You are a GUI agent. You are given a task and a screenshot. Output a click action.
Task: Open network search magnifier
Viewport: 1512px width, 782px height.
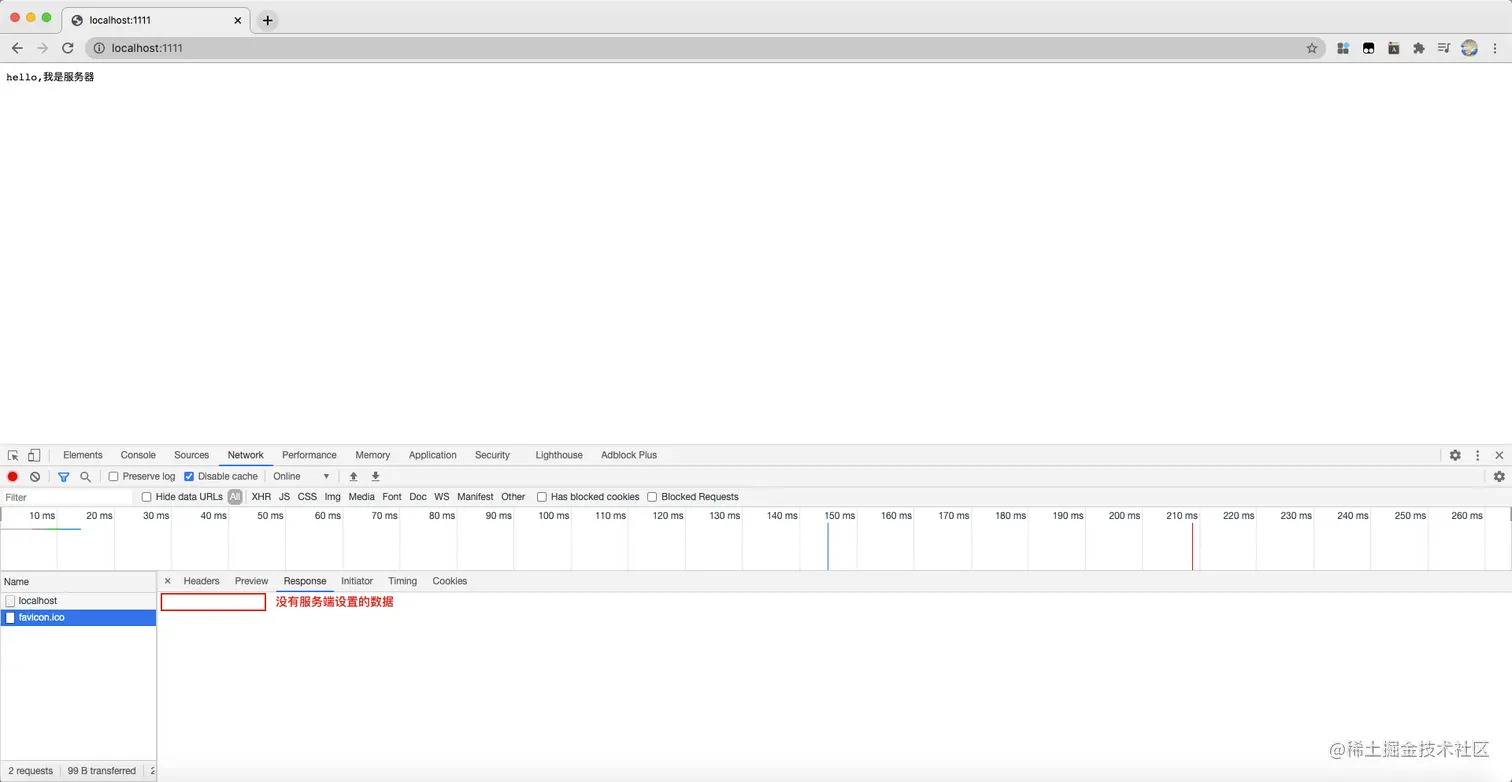(x=85, y=477)
